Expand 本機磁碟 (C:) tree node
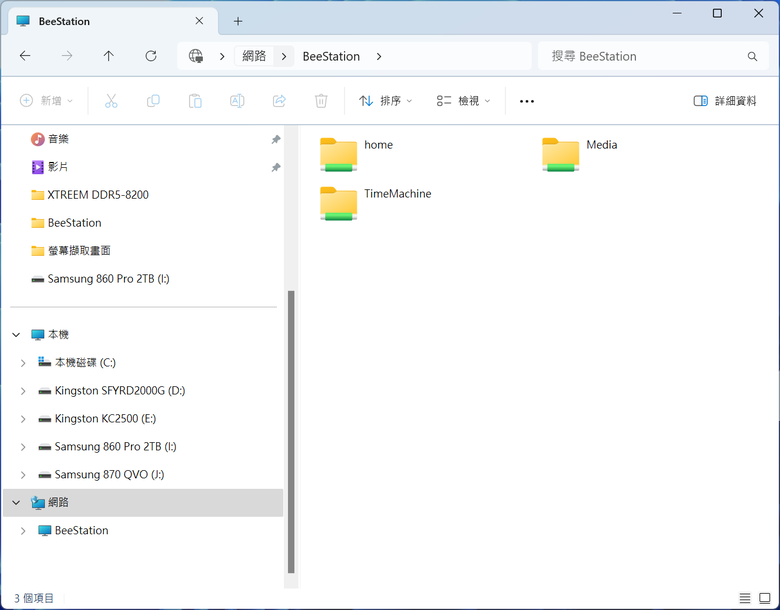The width and height of the screenshot is (780, 610). pos(23,363)
